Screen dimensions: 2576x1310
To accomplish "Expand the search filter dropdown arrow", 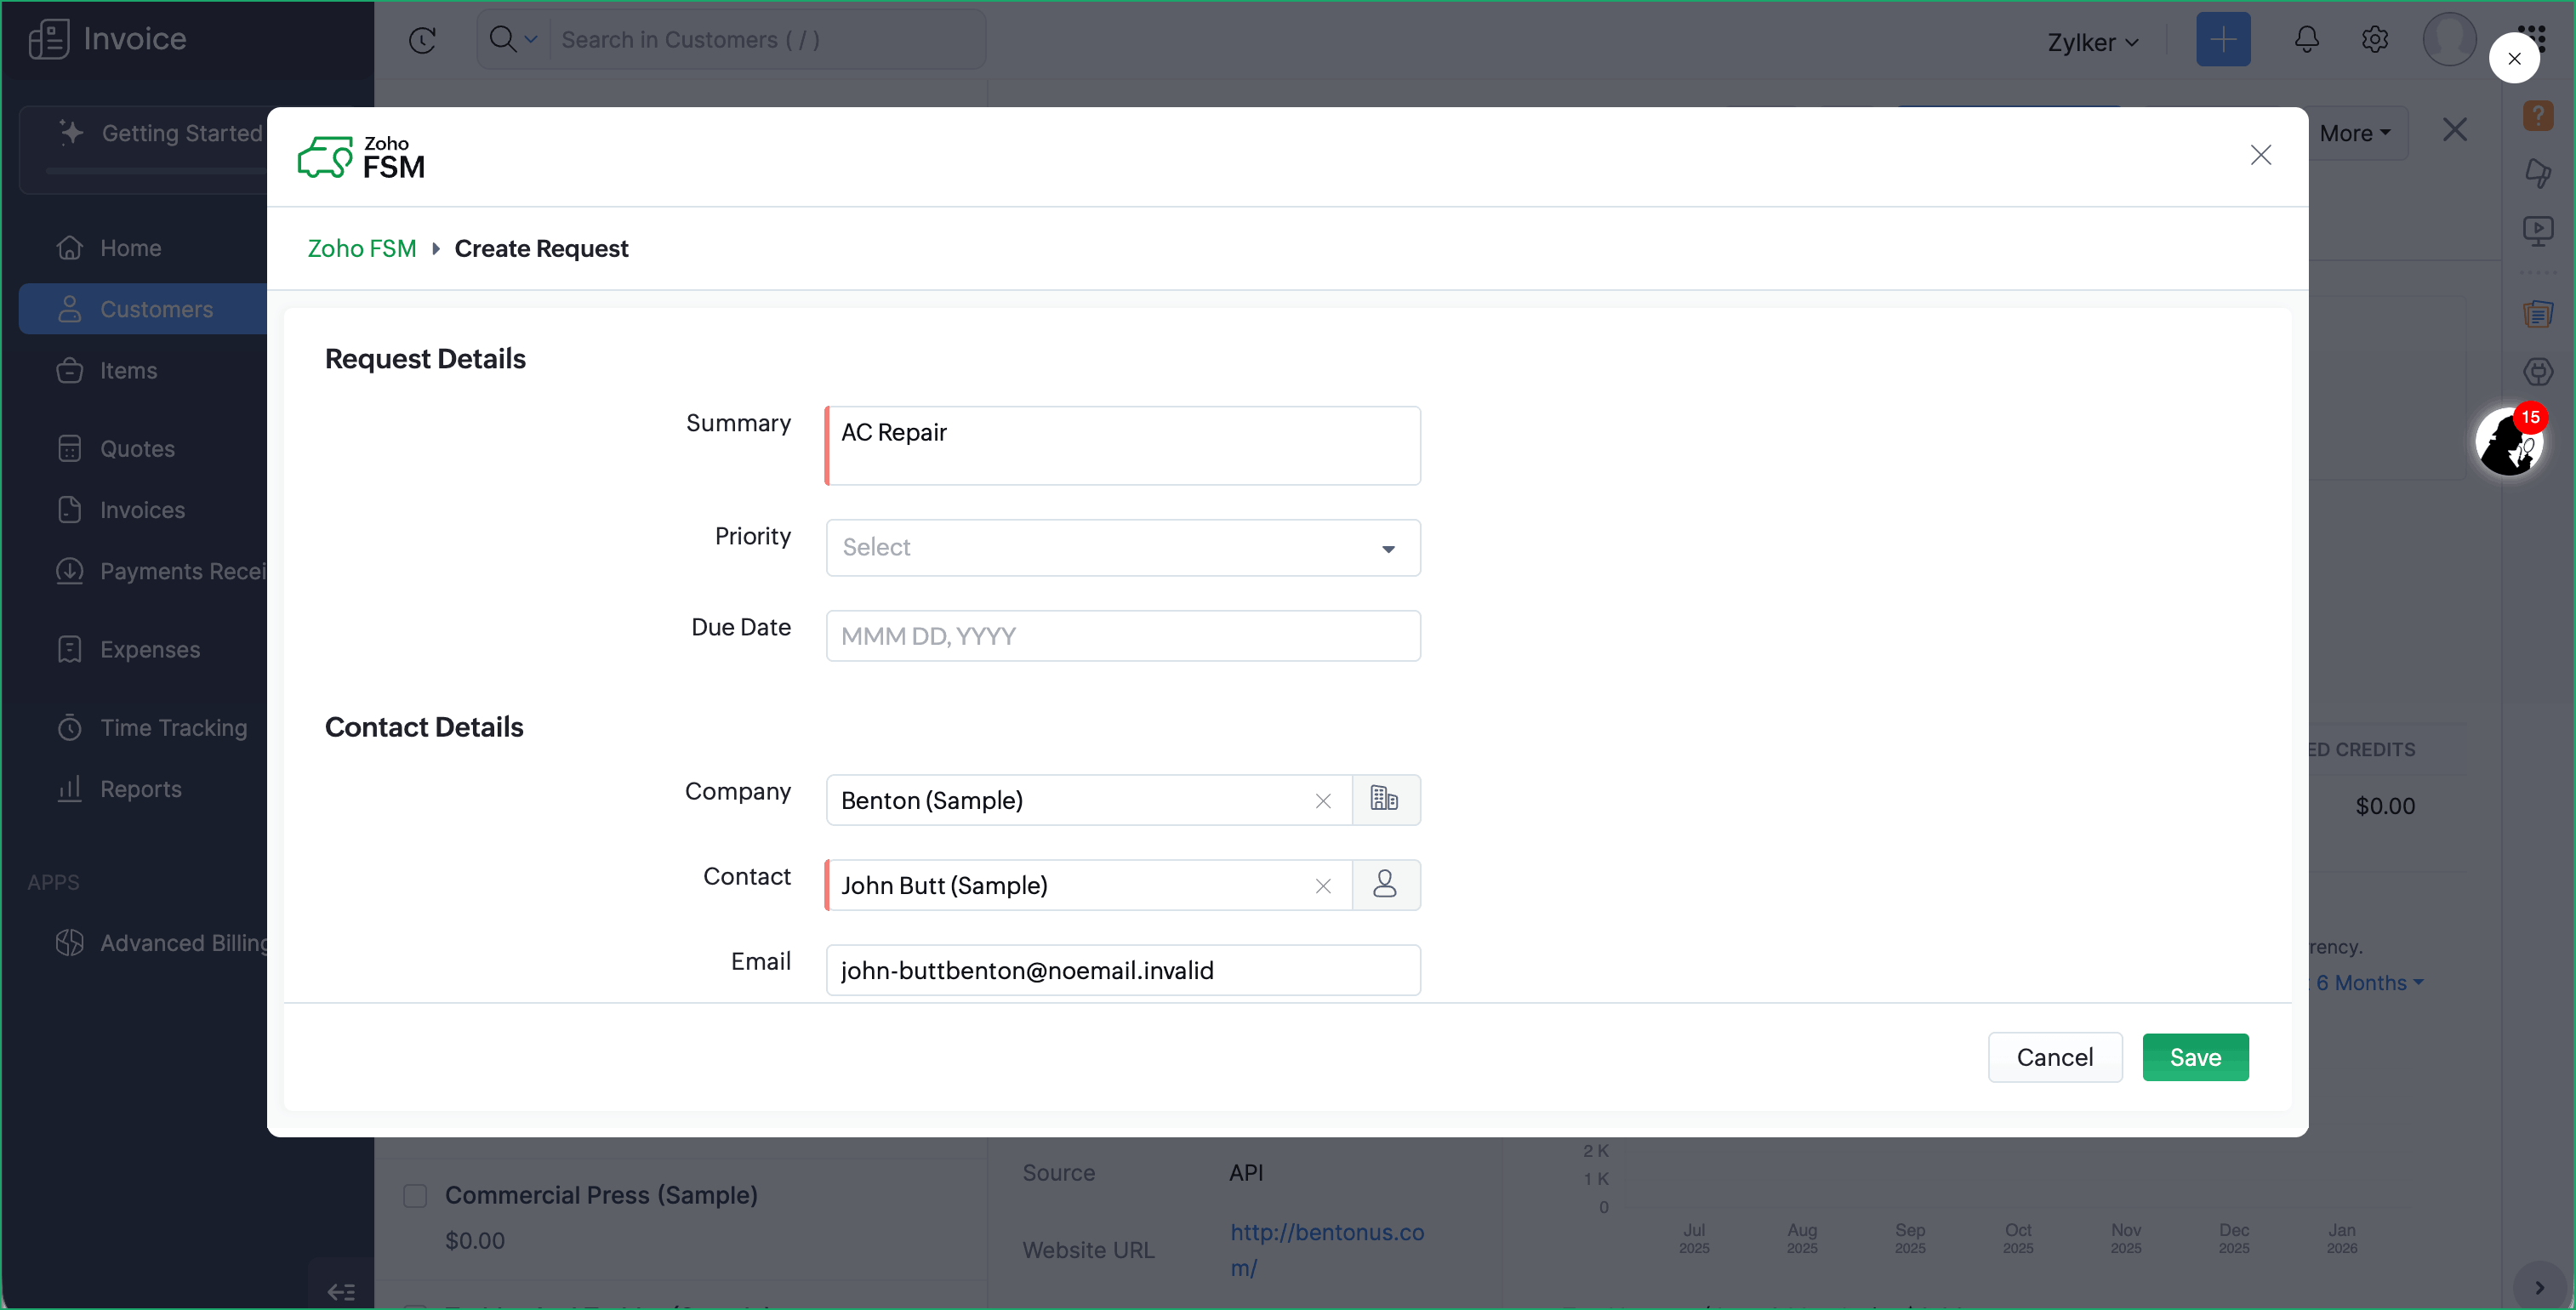I will click(531, 40).
